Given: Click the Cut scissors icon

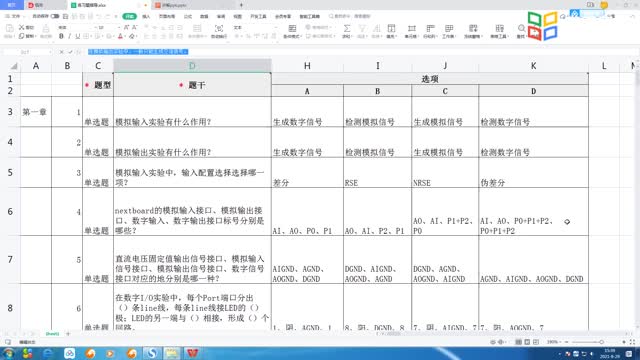Looking at the screenshot, I should click(x=22, y=27).
